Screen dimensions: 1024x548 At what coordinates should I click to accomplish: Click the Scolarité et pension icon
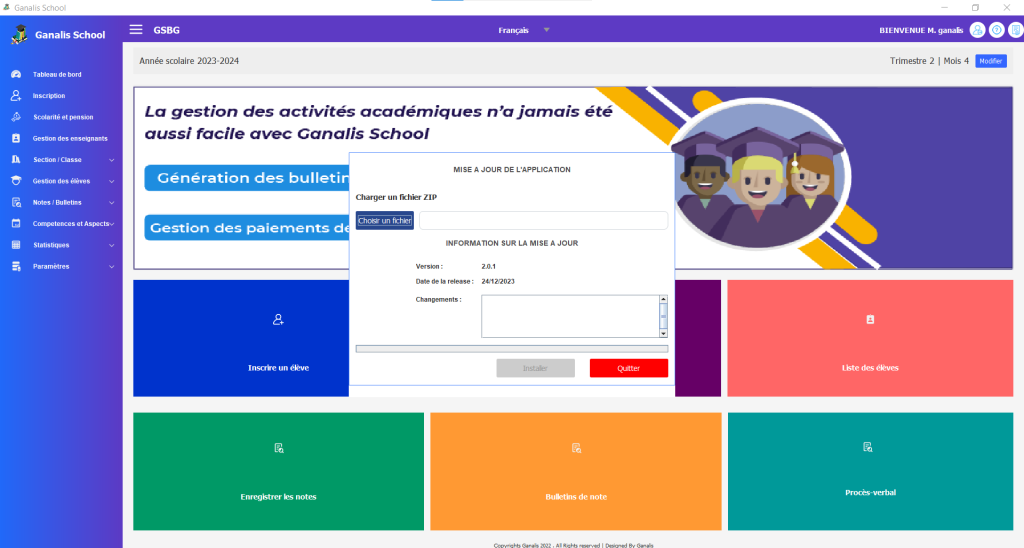pos(16,117)
